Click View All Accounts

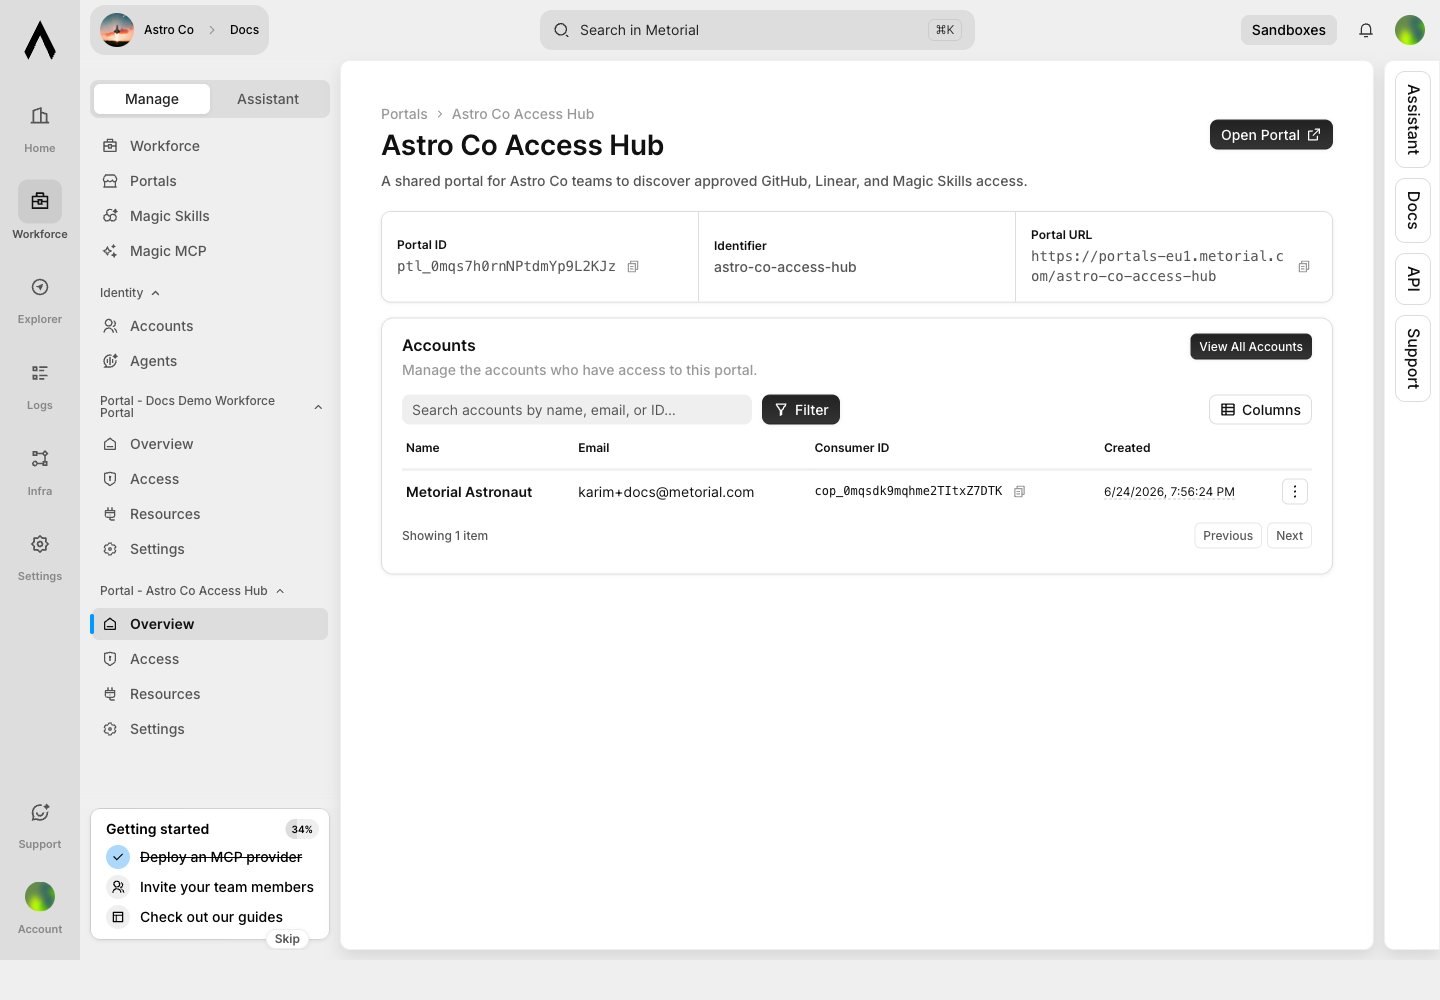pyautogui.click(x=1251, y=347)
